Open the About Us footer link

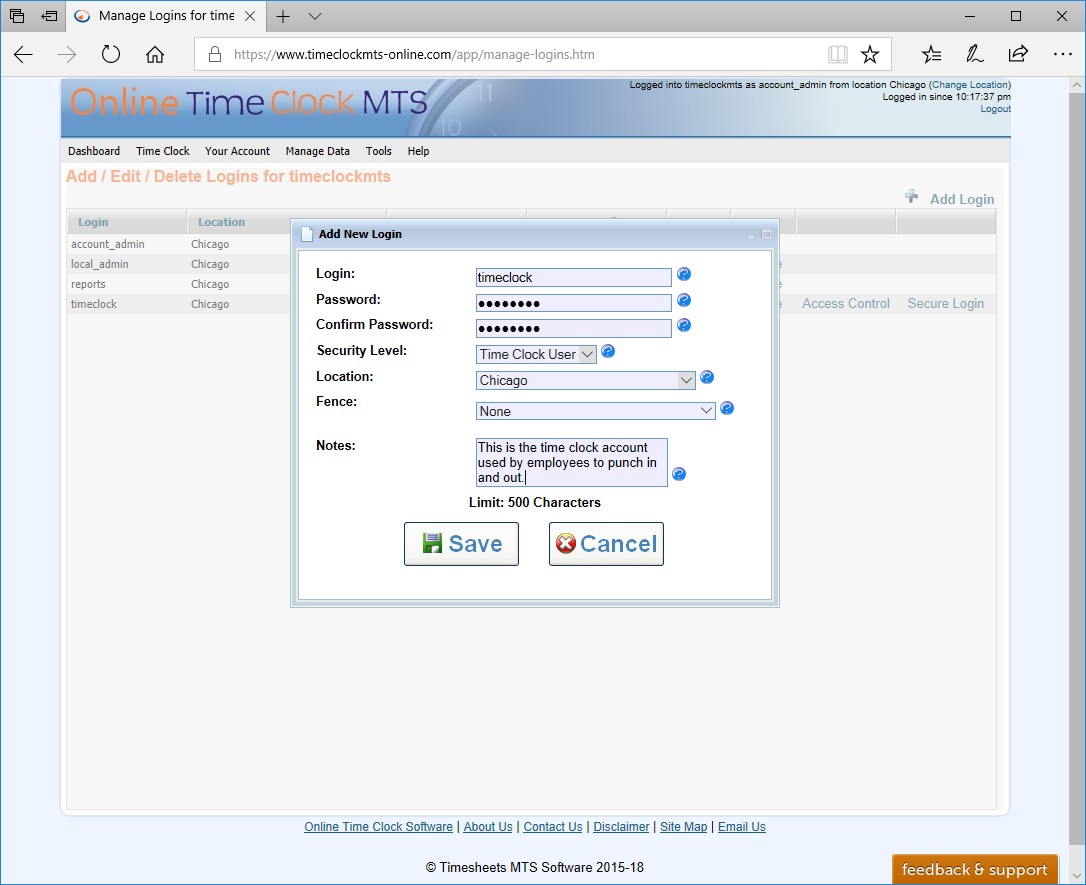pos(488,827)
